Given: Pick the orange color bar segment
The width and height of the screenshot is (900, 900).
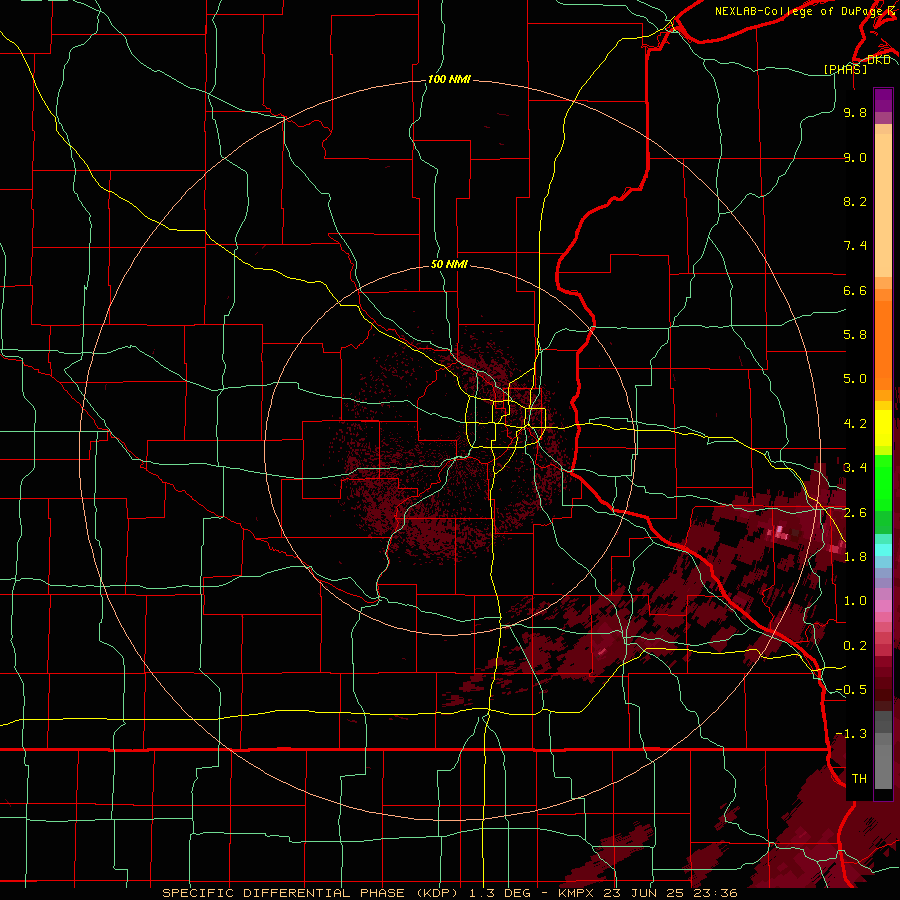Looking at the screenshot, I should pos(883,344).
